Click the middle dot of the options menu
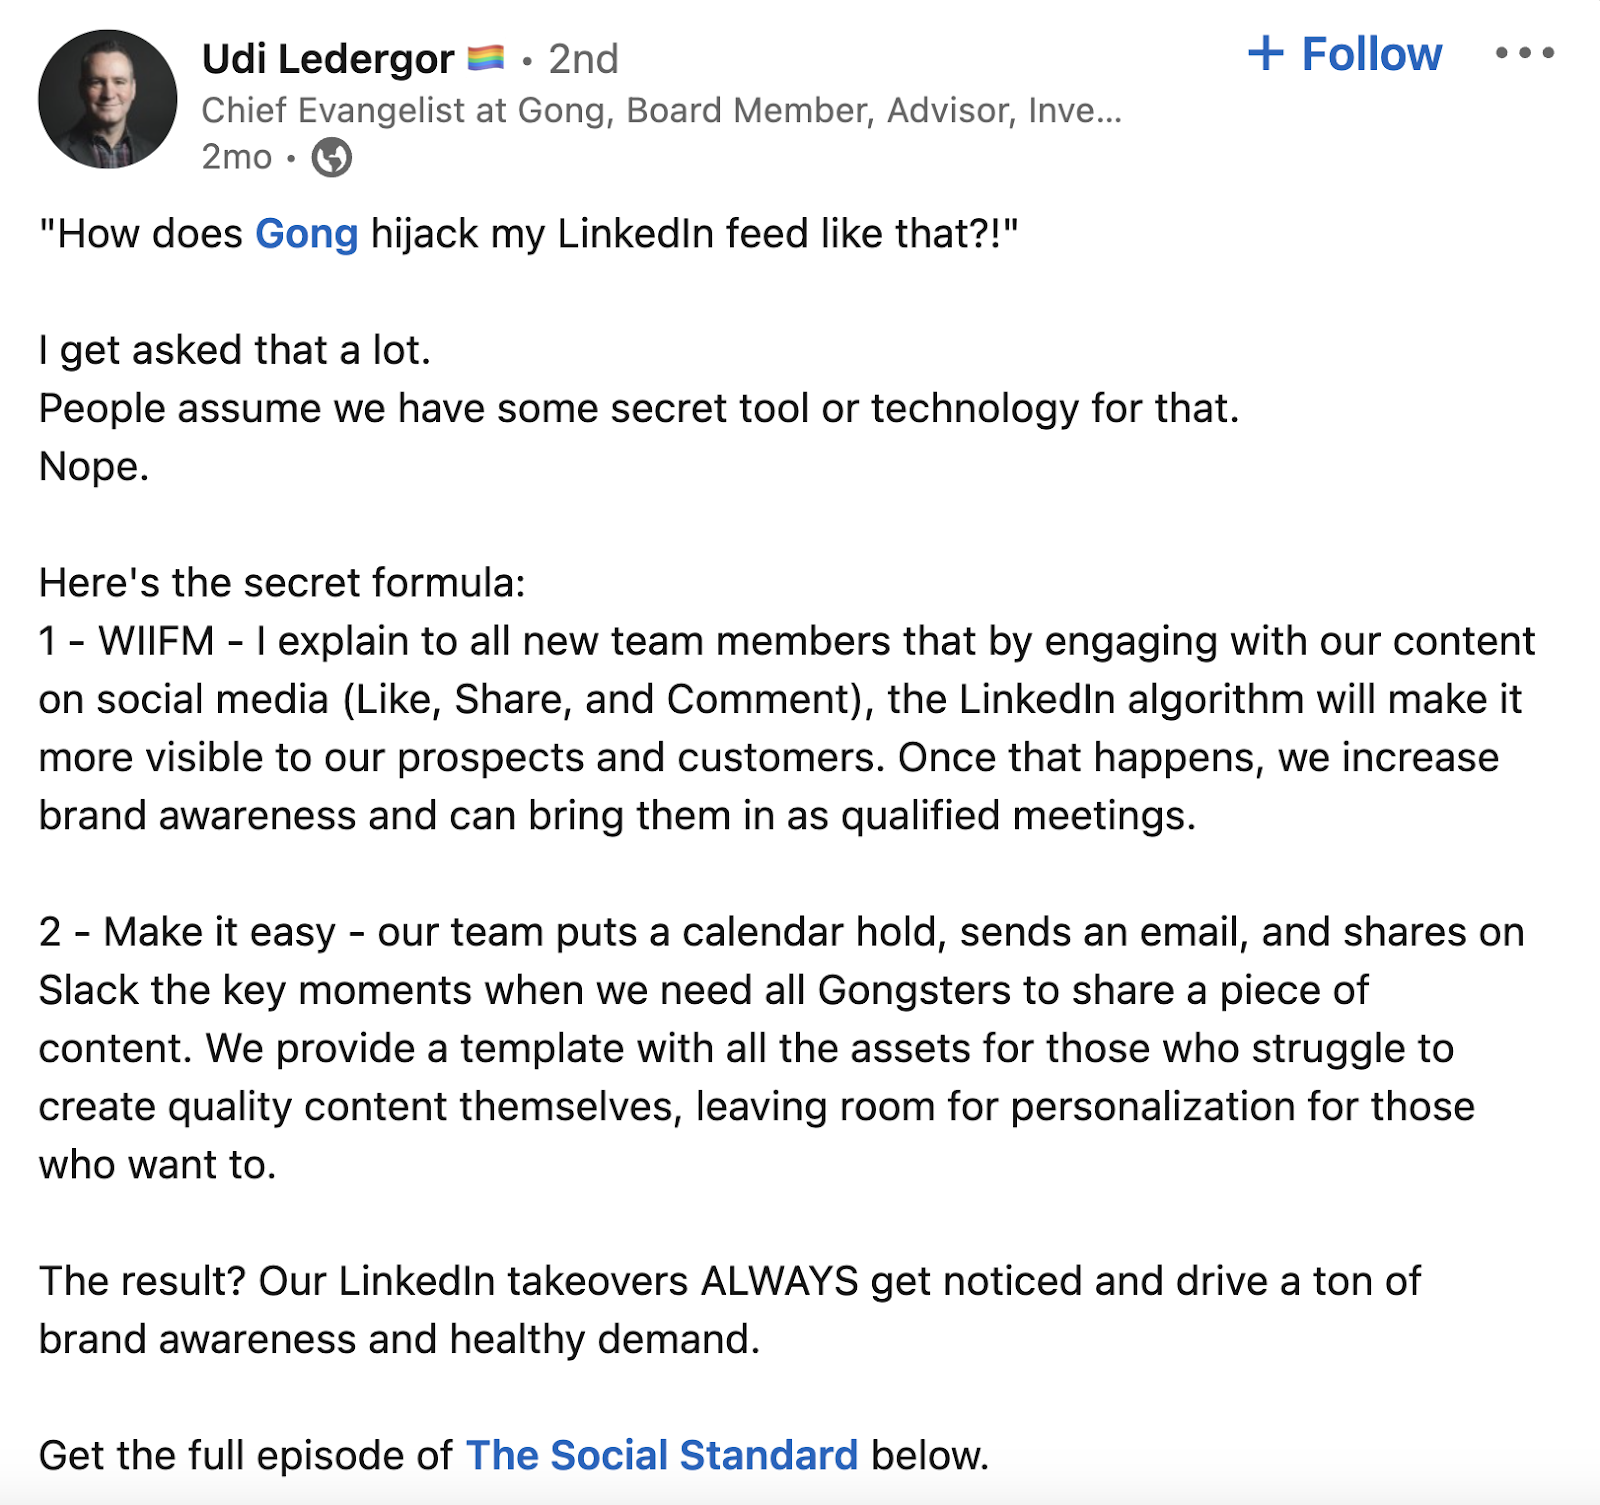Screen dimensions: 1600x1505 [x=1524, y=55]
